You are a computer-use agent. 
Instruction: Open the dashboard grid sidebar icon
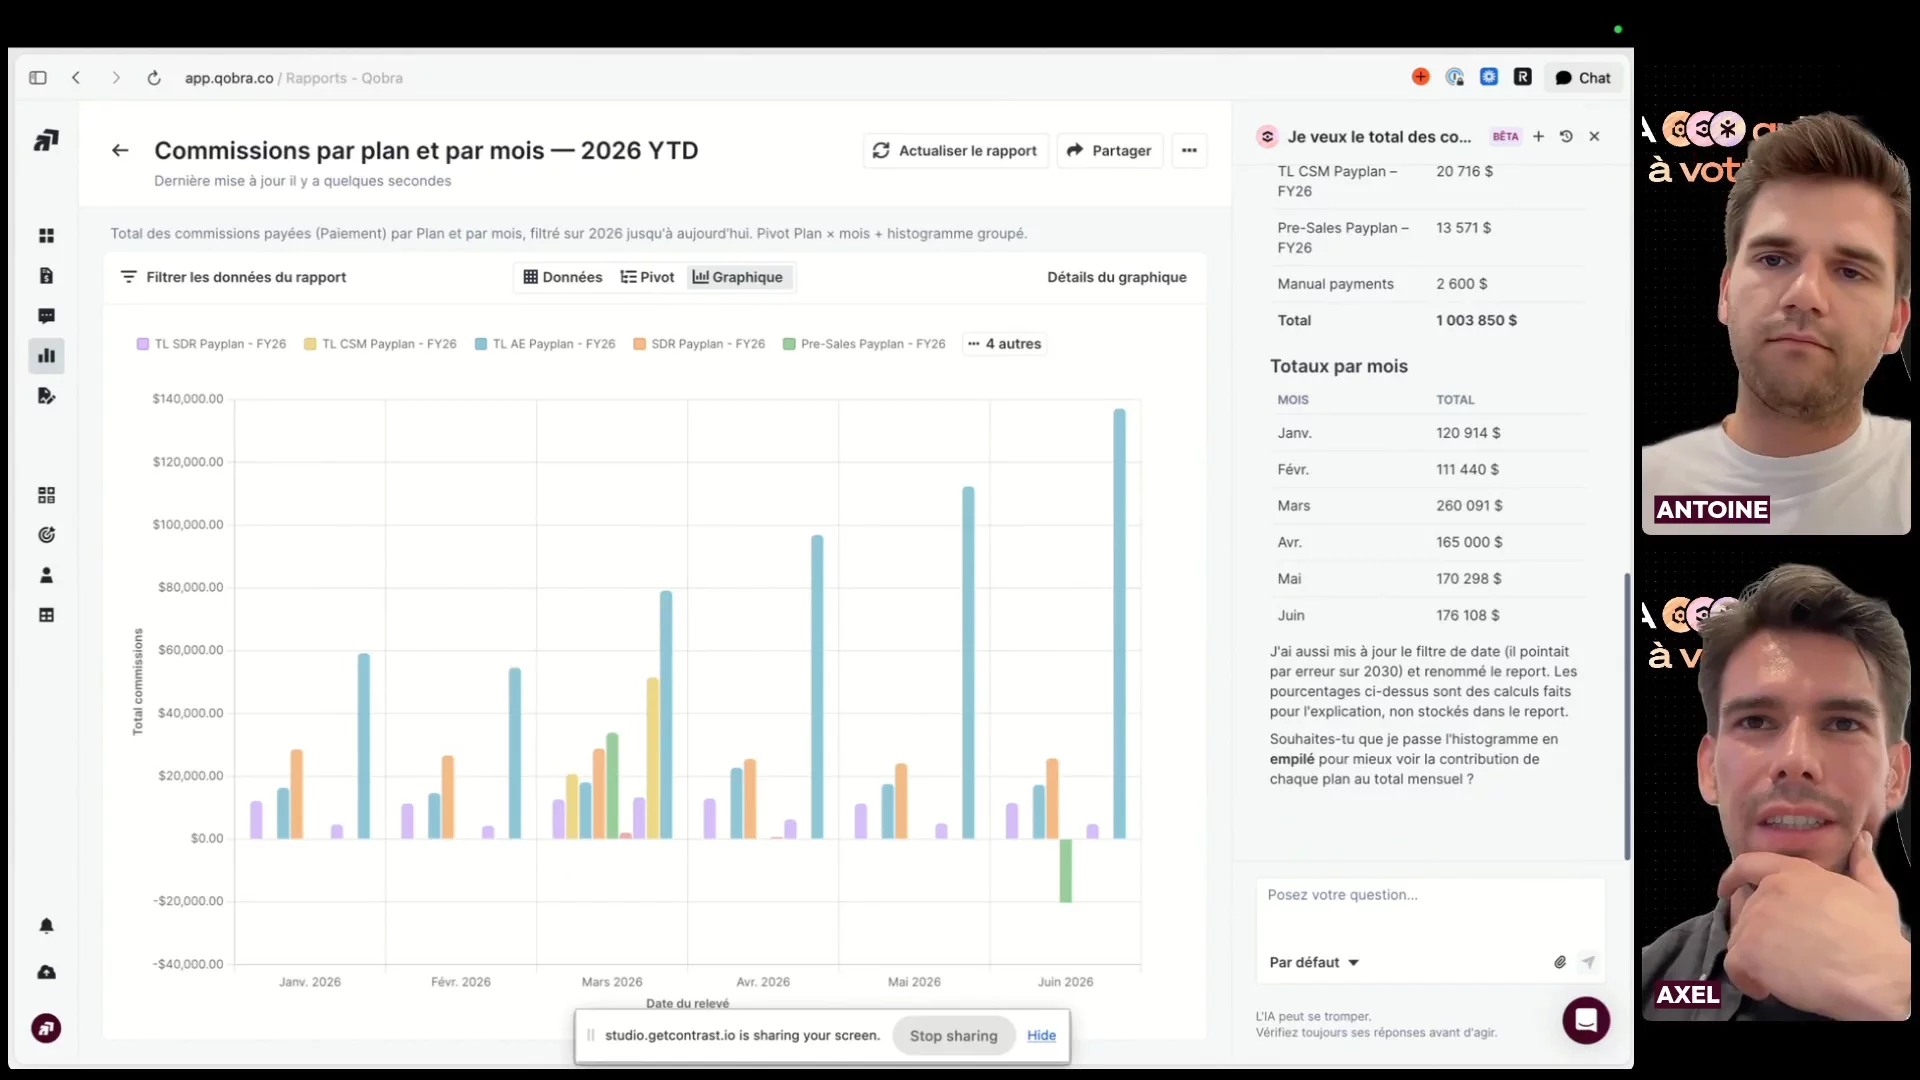pos(46,236)
